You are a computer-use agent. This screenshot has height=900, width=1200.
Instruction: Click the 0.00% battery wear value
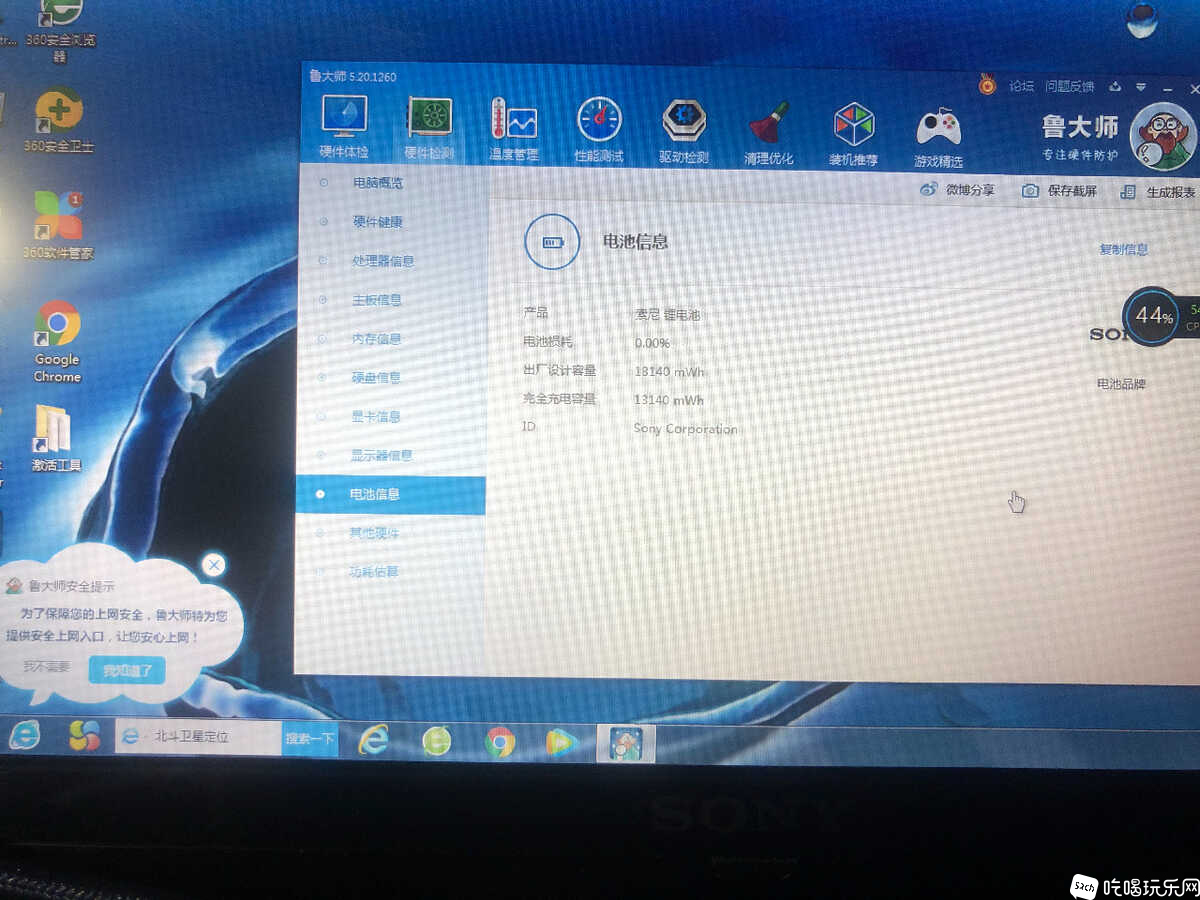(652, 343)
